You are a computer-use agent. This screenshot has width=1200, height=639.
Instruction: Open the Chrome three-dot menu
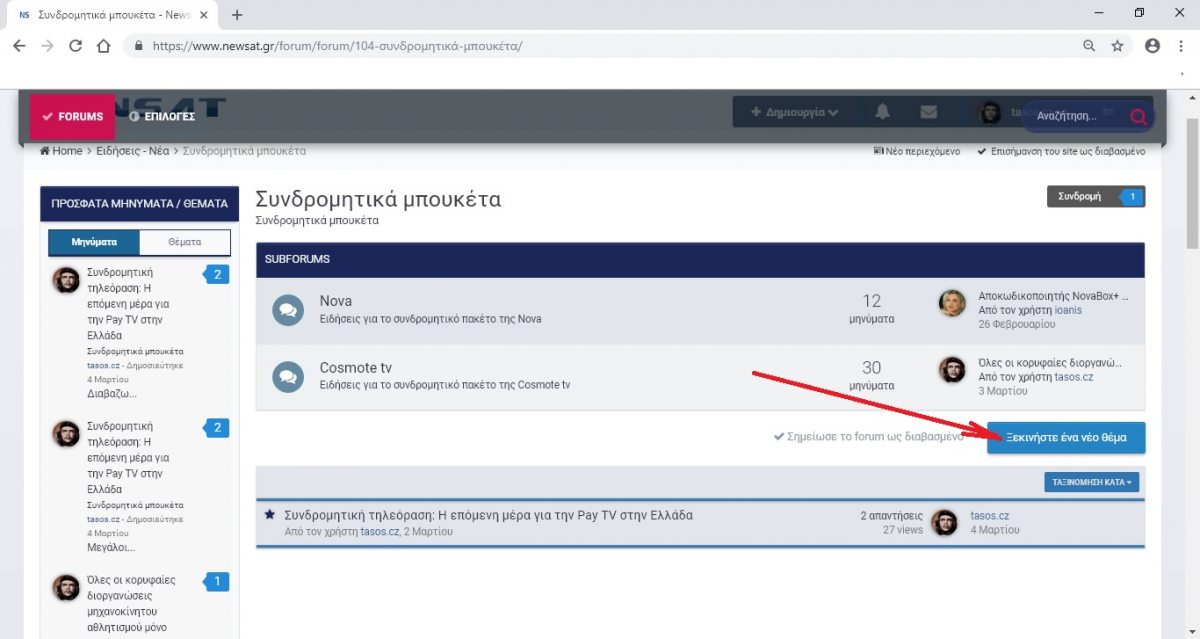click(1181, 46)
